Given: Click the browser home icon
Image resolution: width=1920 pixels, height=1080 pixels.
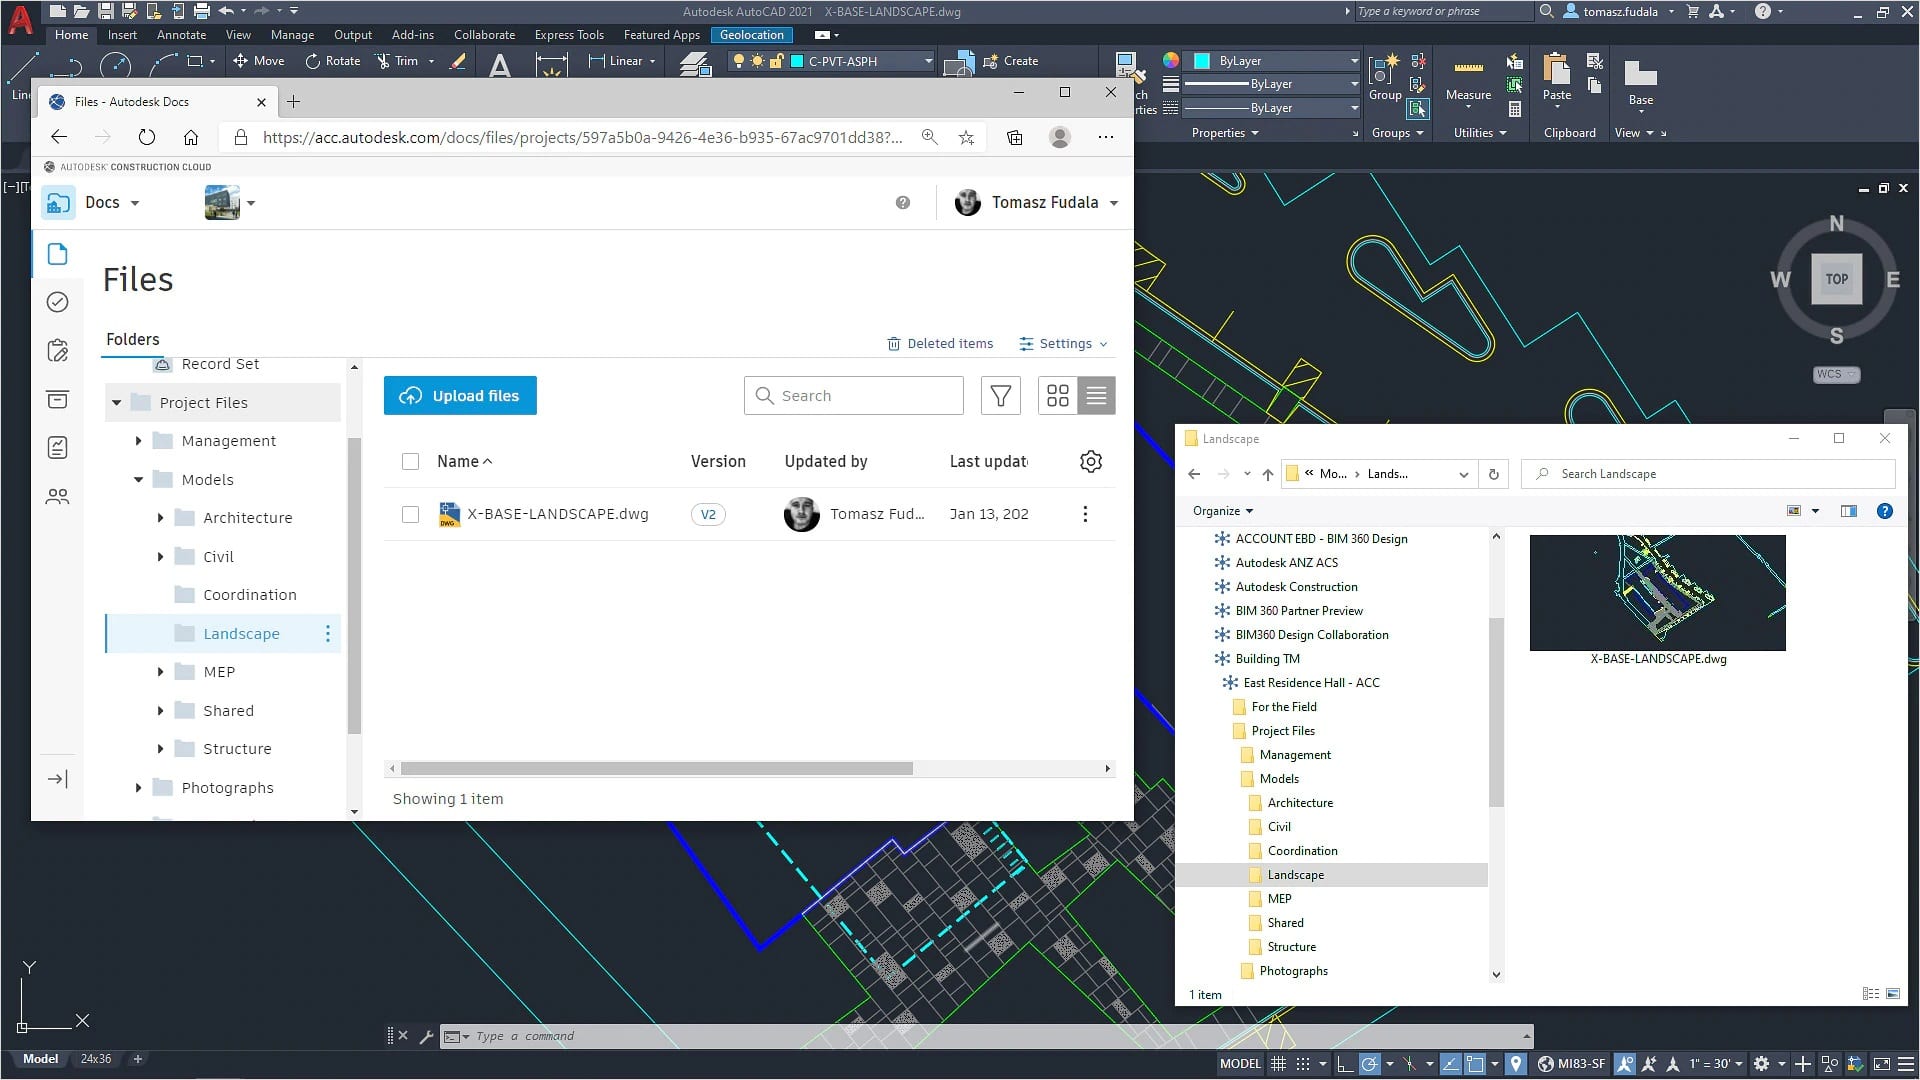Looking at the screenshot, I should (x=191, y=137).
